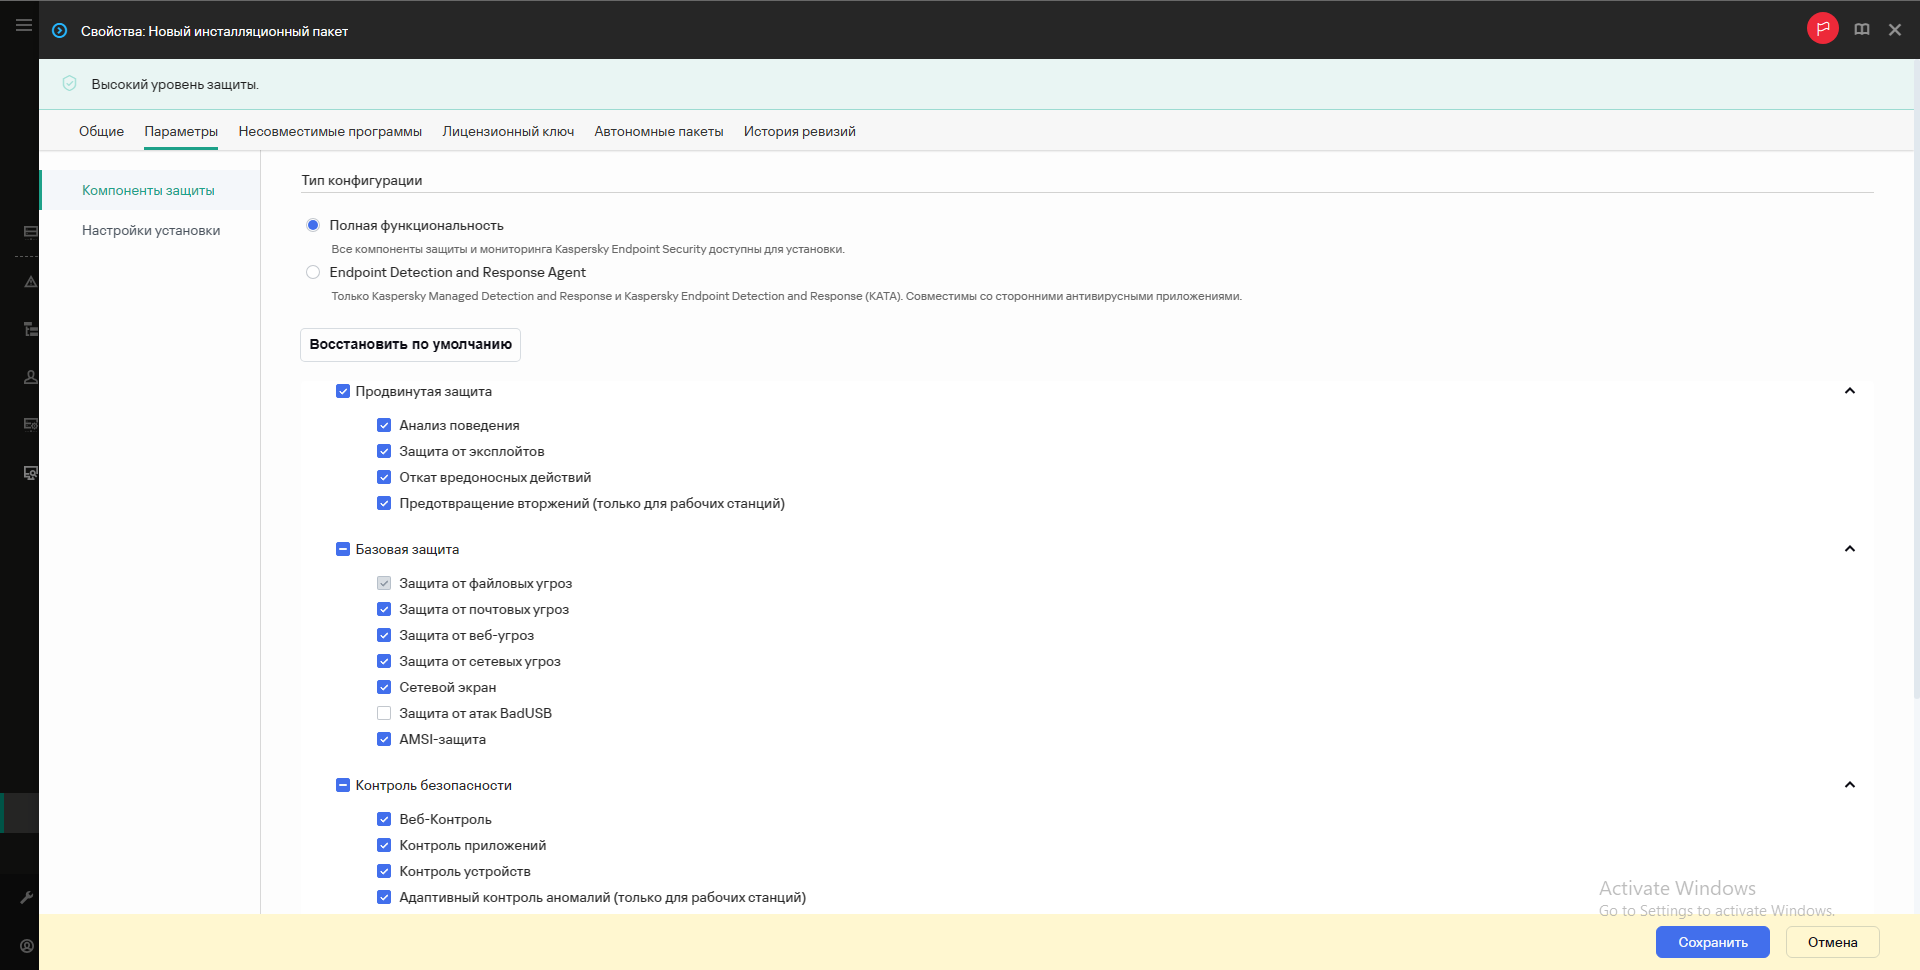
Task: Open the help book icon
Action: 1861,30
